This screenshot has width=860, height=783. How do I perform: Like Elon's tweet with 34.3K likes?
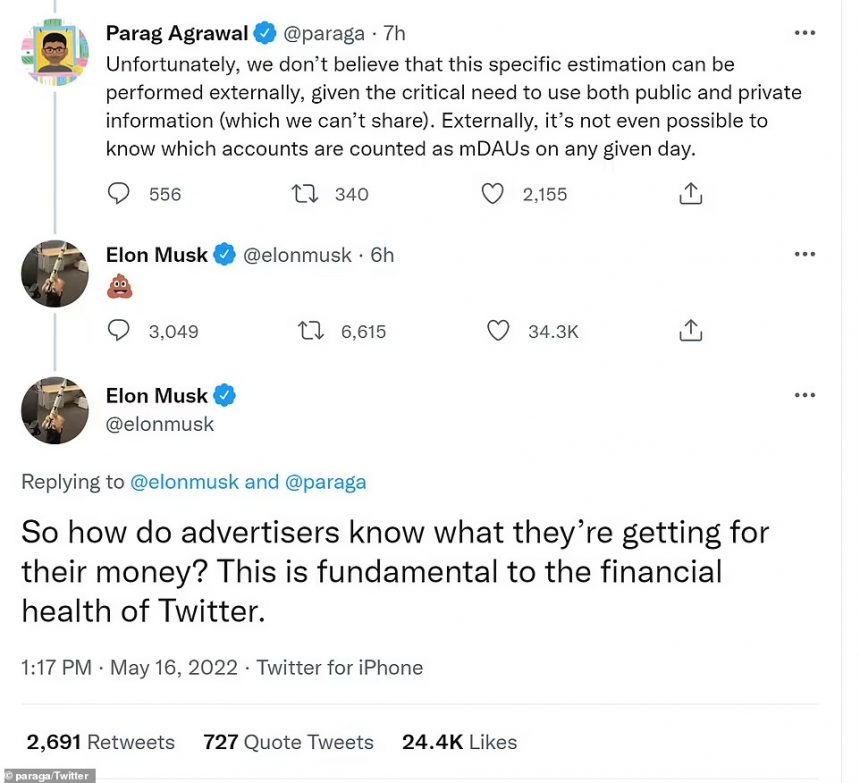pos(498,331)
